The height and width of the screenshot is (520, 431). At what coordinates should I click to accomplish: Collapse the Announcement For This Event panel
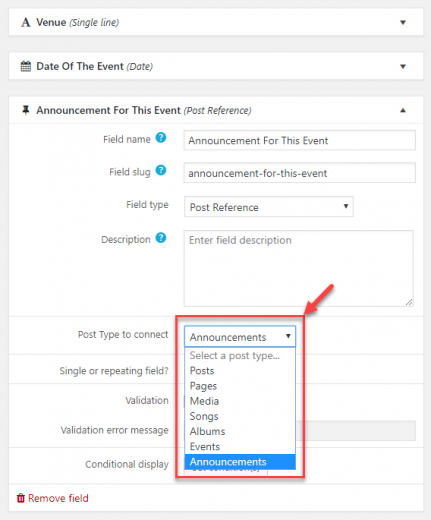[x=403, y=110]
